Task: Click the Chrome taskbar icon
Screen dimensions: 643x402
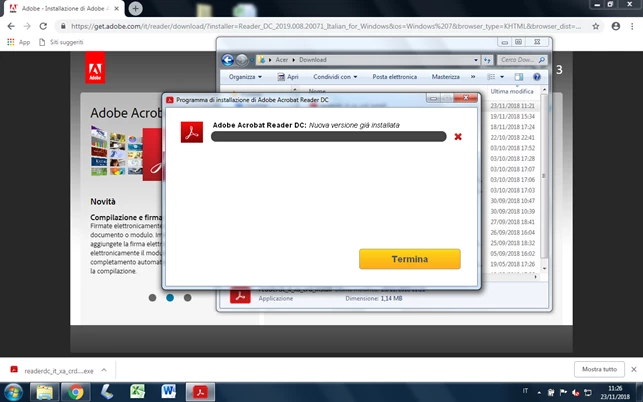Action: pyautogui.click(x=75, y=392)
